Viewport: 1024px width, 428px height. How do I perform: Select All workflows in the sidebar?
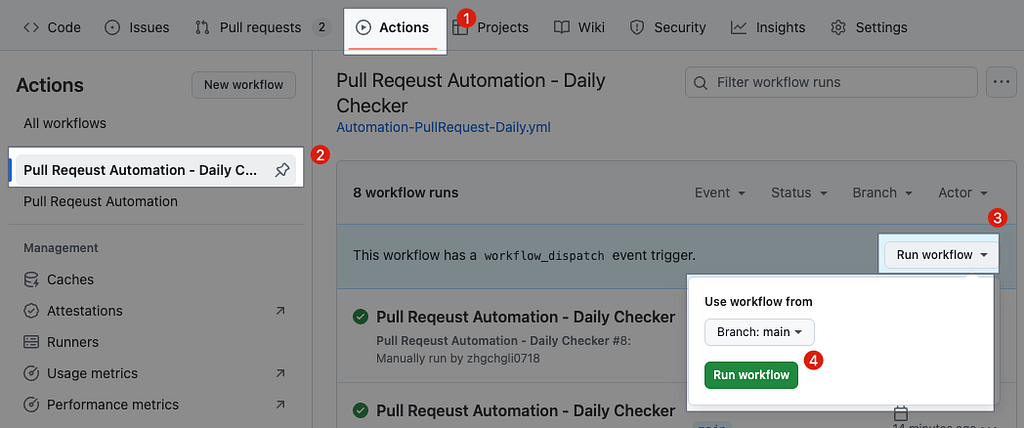[x=65, y=123]
